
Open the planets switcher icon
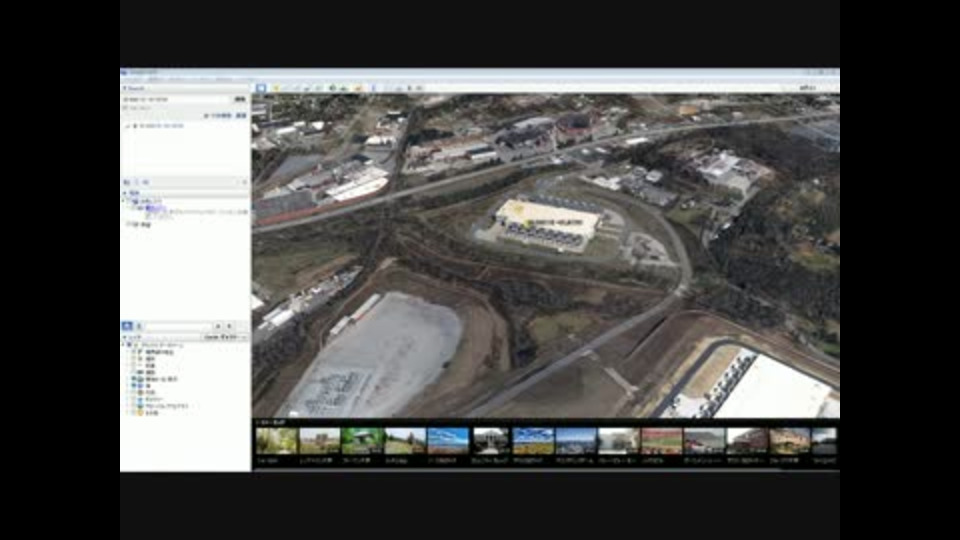tap(359, 88)
